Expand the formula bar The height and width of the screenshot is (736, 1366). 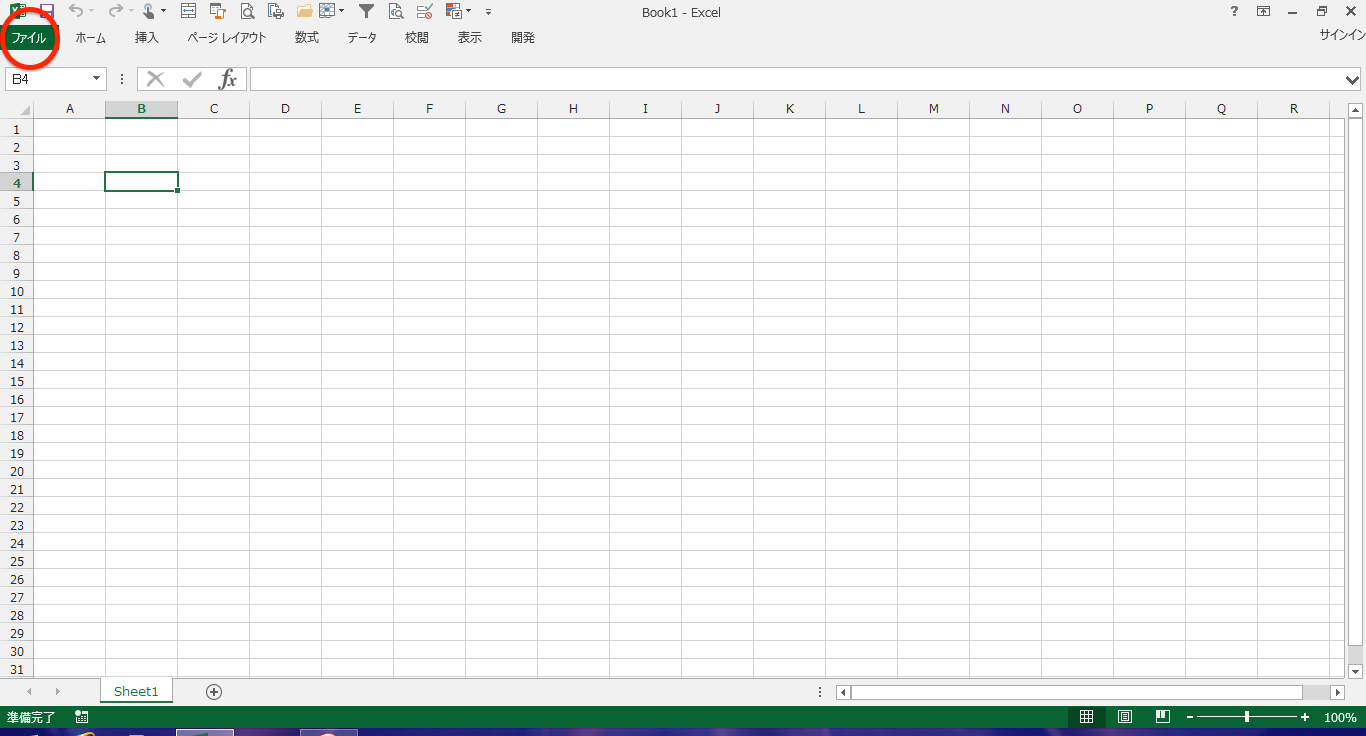coord(1353,79)
